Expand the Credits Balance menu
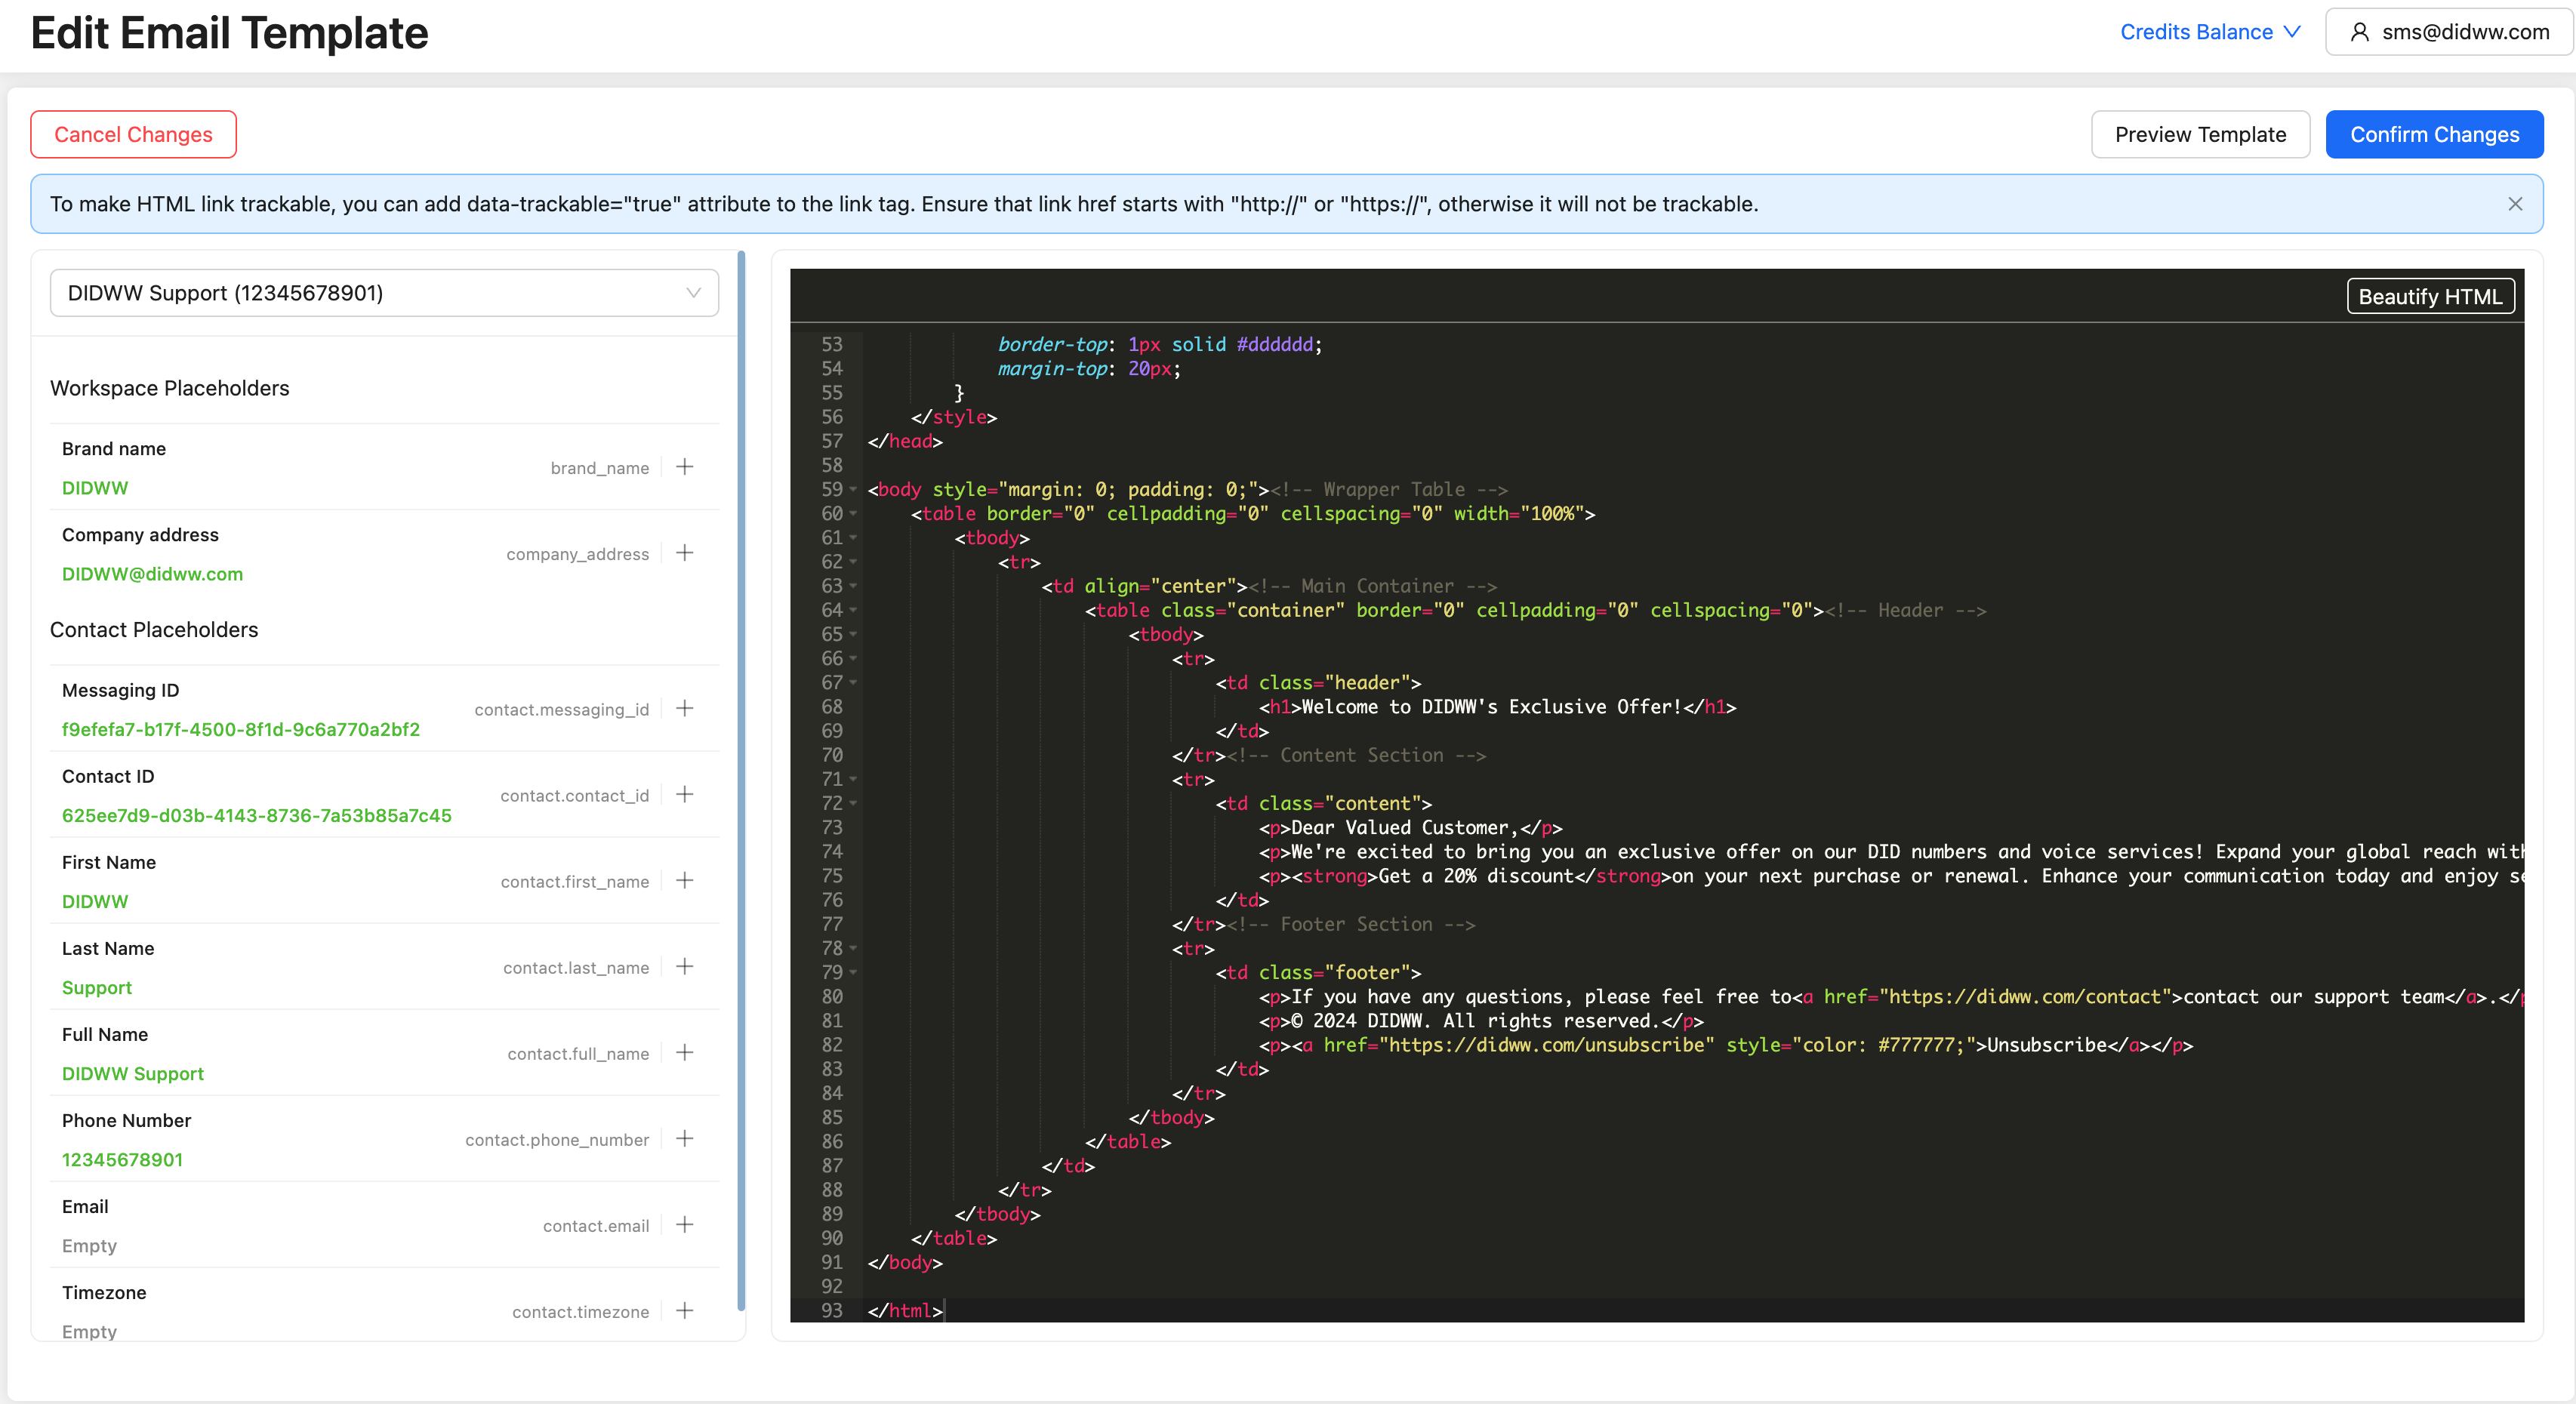Viewport: 2576px width, 1404px height. coord(2210,32)
